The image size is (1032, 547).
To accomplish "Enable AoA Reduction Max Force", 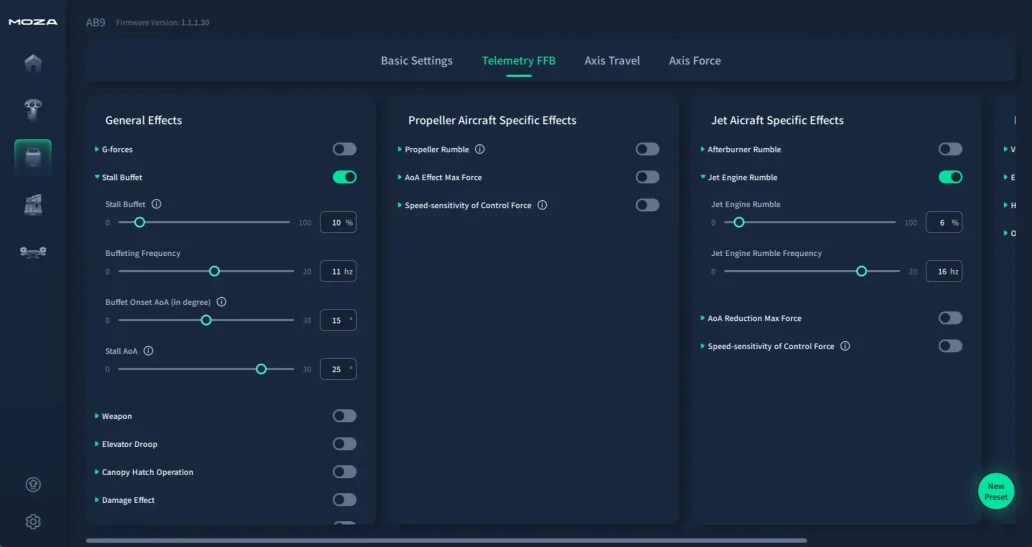I will 950,319.
